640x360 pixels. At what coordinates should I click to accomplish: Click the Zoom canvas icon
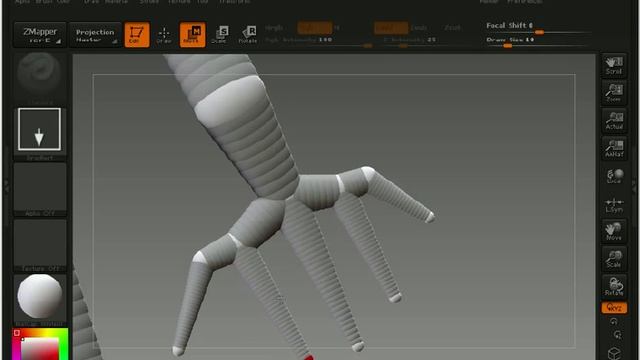[x=614, y=93]
